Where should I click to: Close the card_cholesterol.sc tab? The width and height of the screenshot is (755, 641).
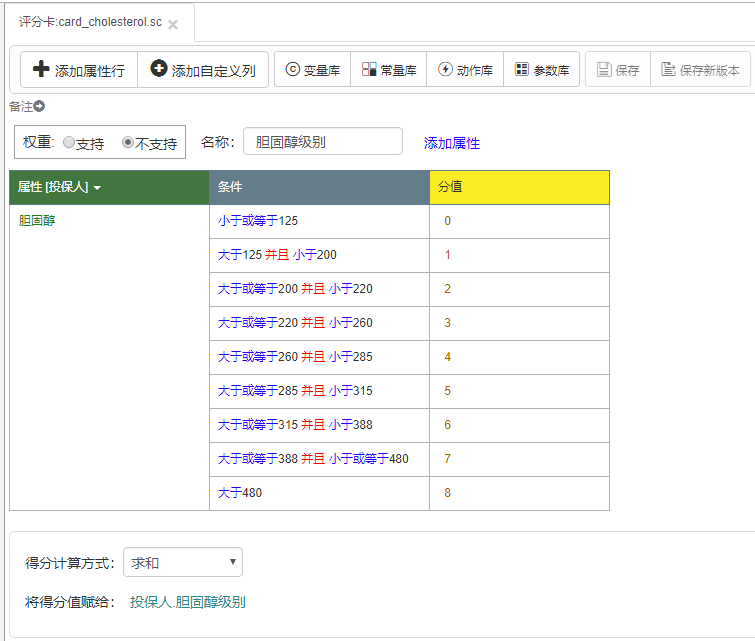(x=173, y=24)
